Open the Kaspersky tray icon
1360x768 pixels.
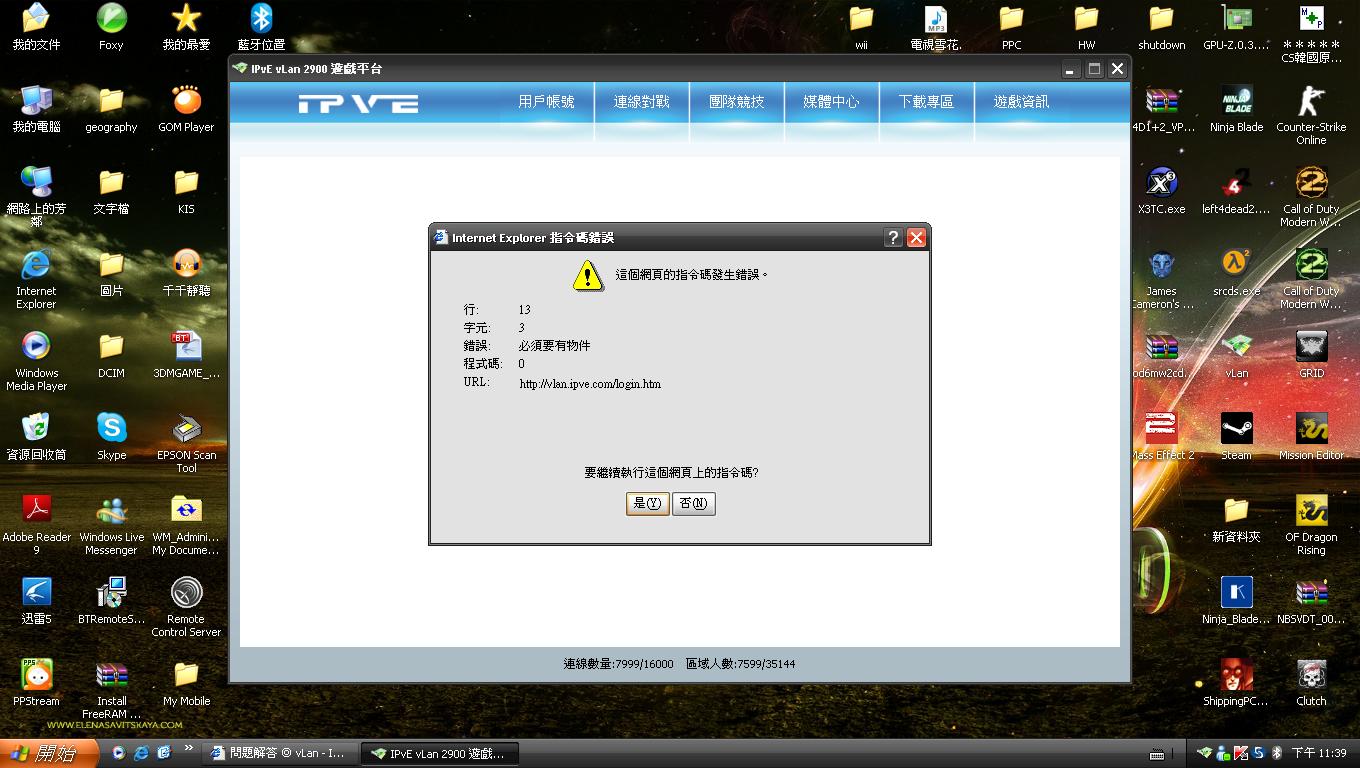pyautogui.click(x=1240, y=753)
